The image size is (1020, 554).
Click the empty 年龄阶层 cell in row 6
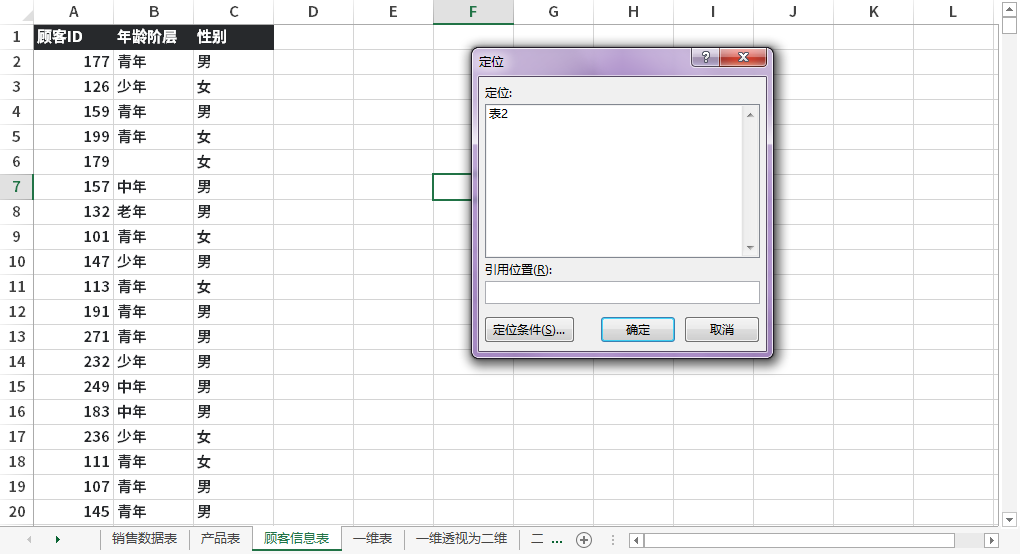click(154, 162)
